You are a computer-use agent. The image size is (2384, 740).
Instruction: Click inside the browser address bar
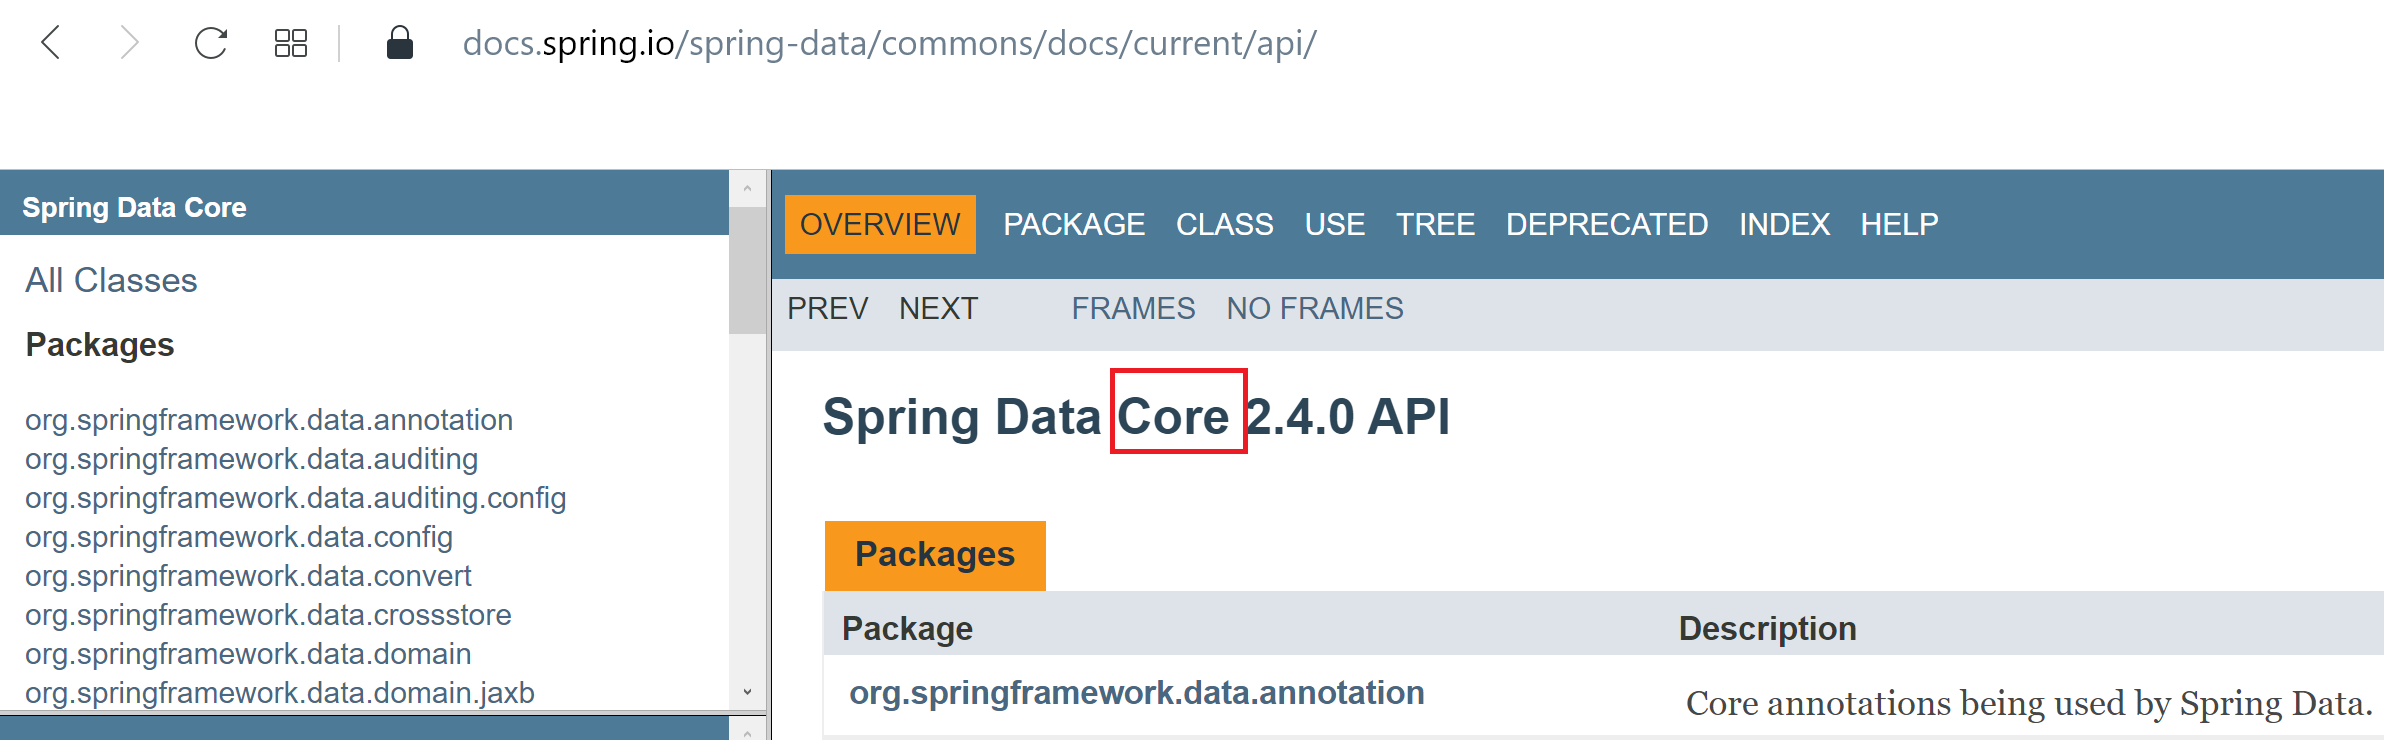pyautogui.click(x=888, y=43)
